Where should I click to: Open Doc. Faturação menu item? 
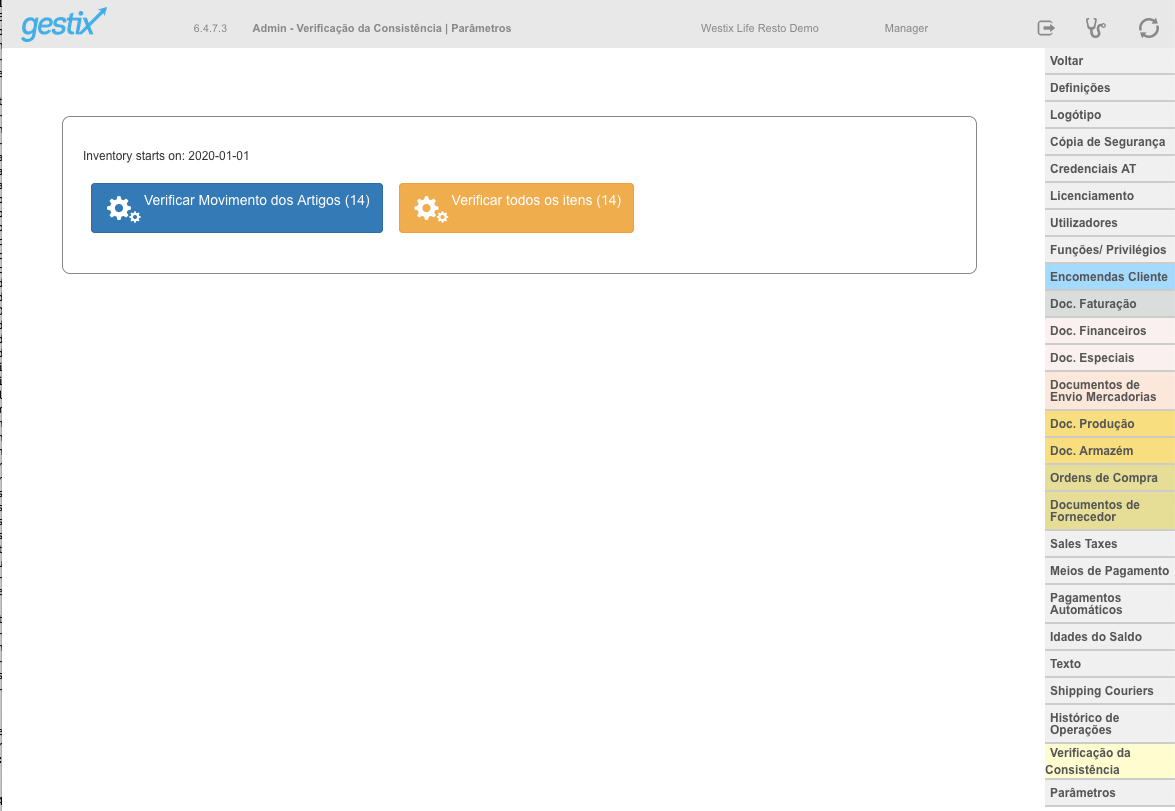click(1109, 304)
